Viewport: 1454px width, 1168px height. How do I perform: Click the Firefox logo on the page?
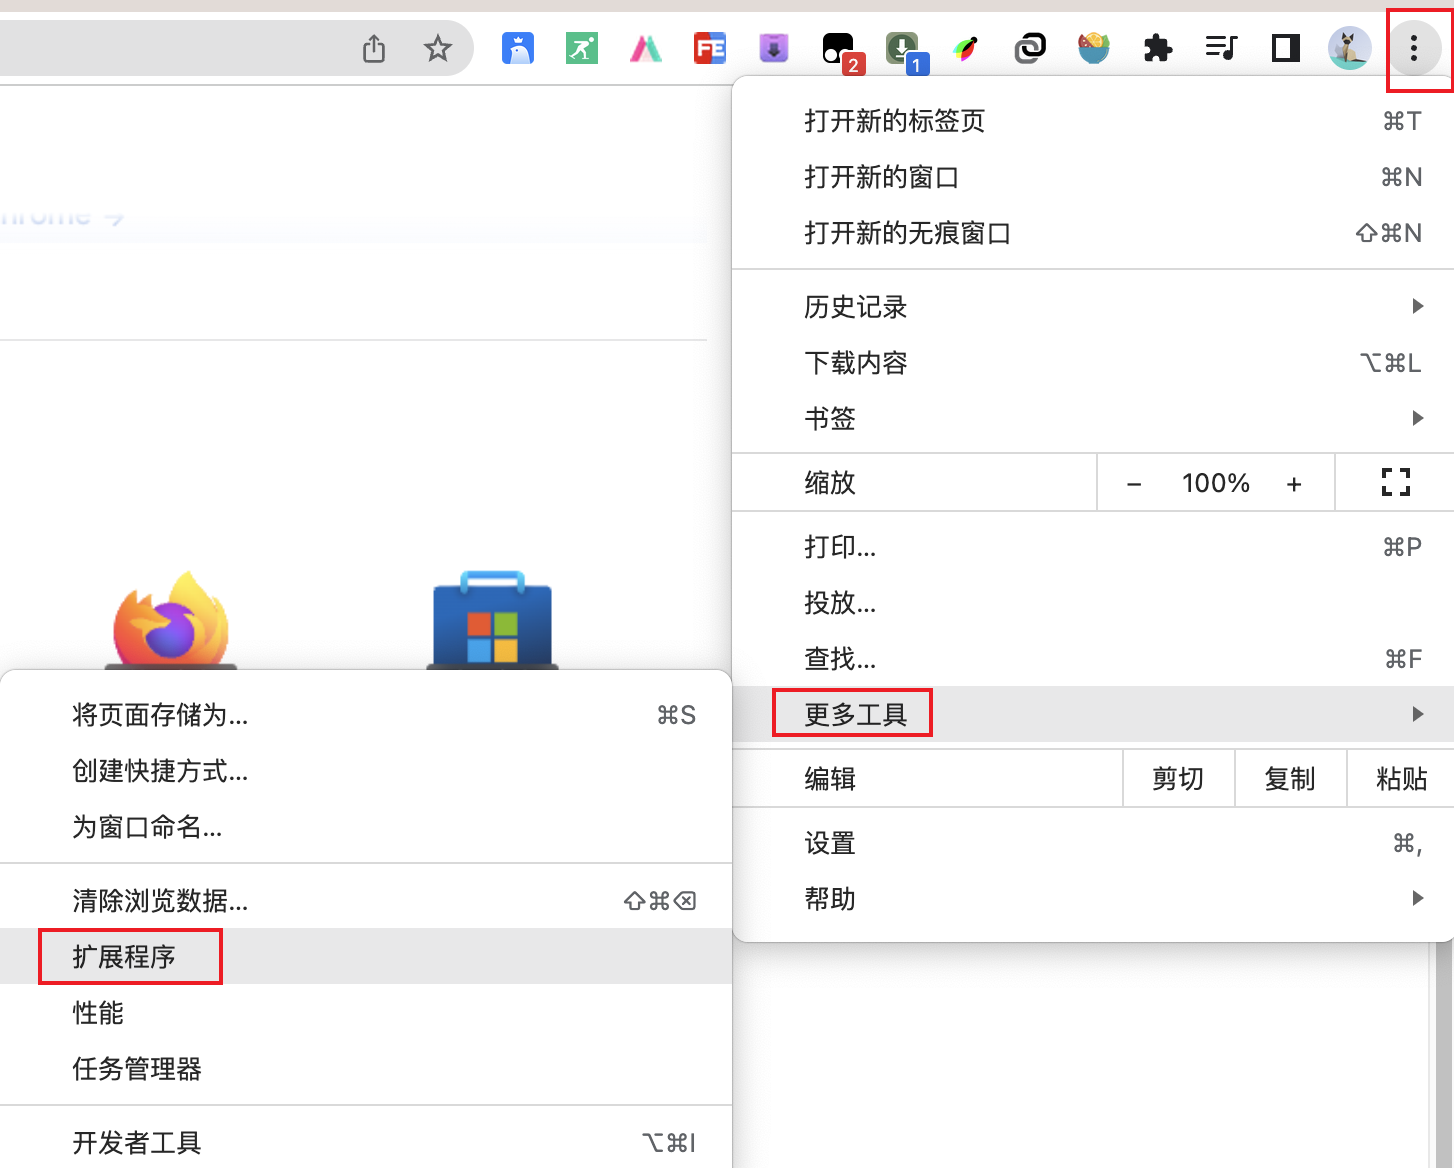[171, 620]
